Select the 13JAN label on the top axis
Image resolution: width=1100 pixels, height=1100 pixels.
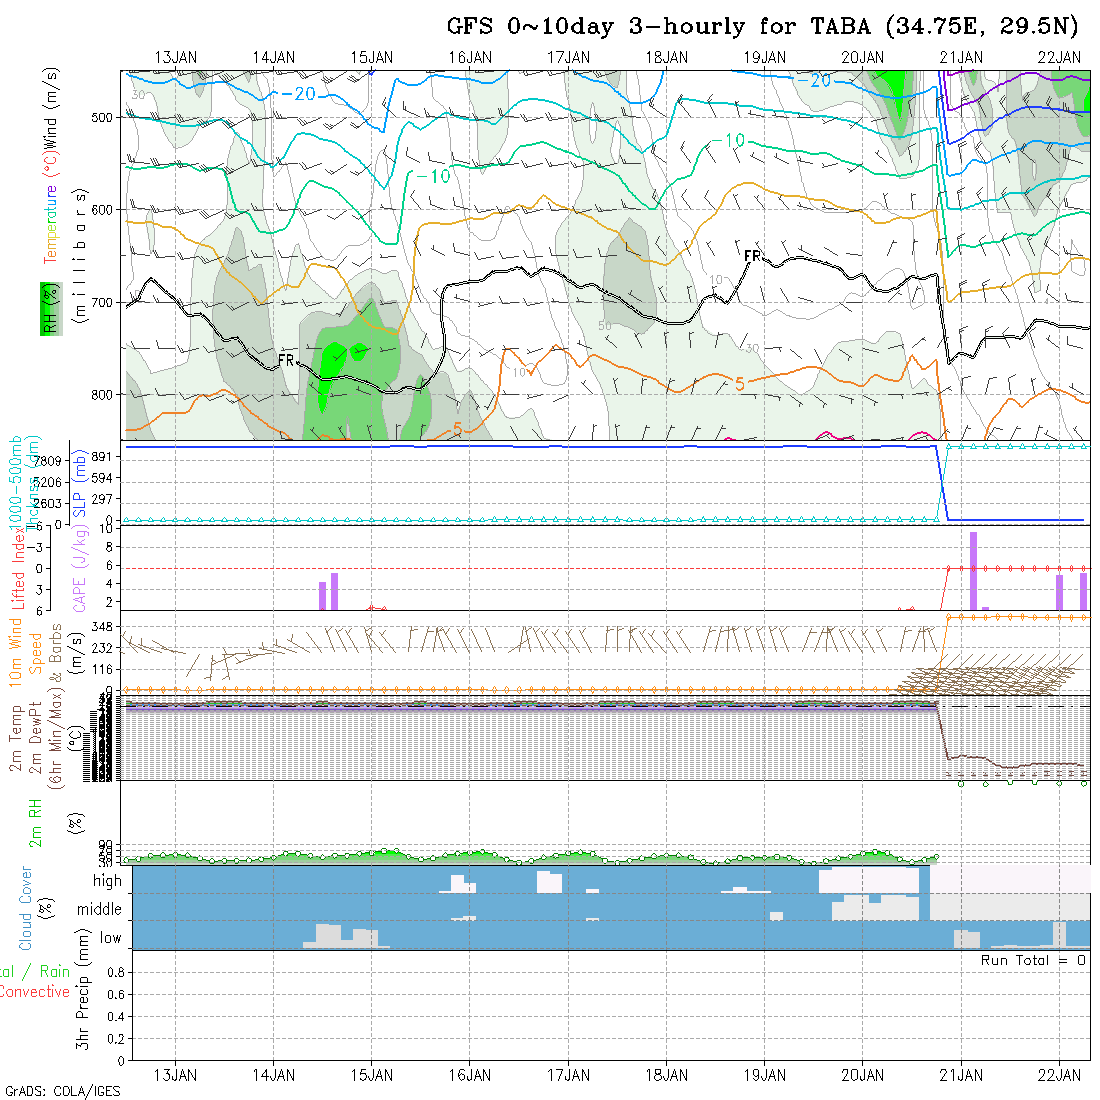[x=176, y=57]
